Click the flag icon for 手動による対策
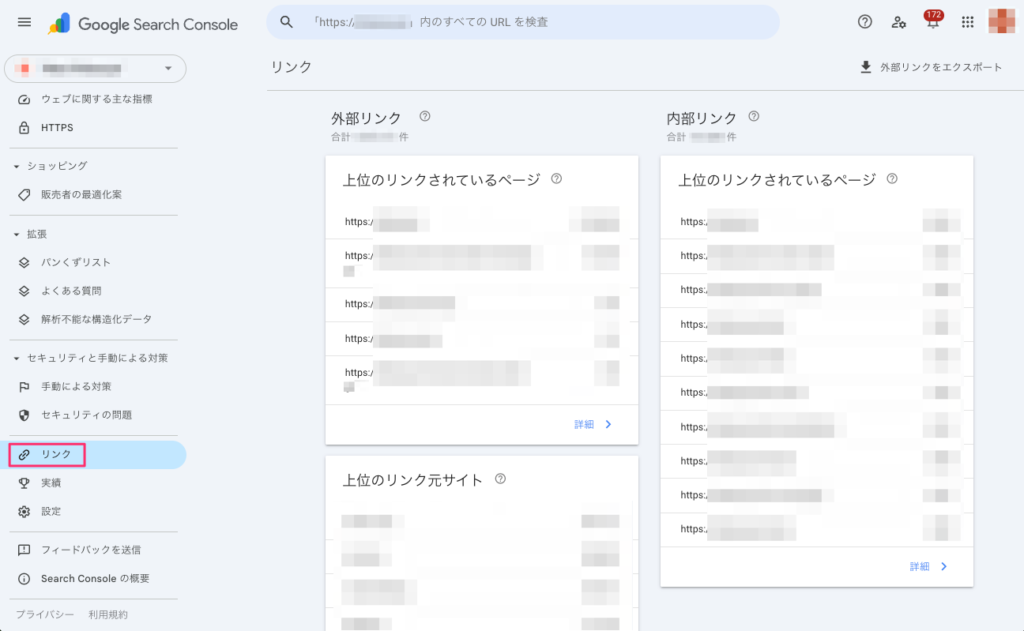 [x=22, y=386]
